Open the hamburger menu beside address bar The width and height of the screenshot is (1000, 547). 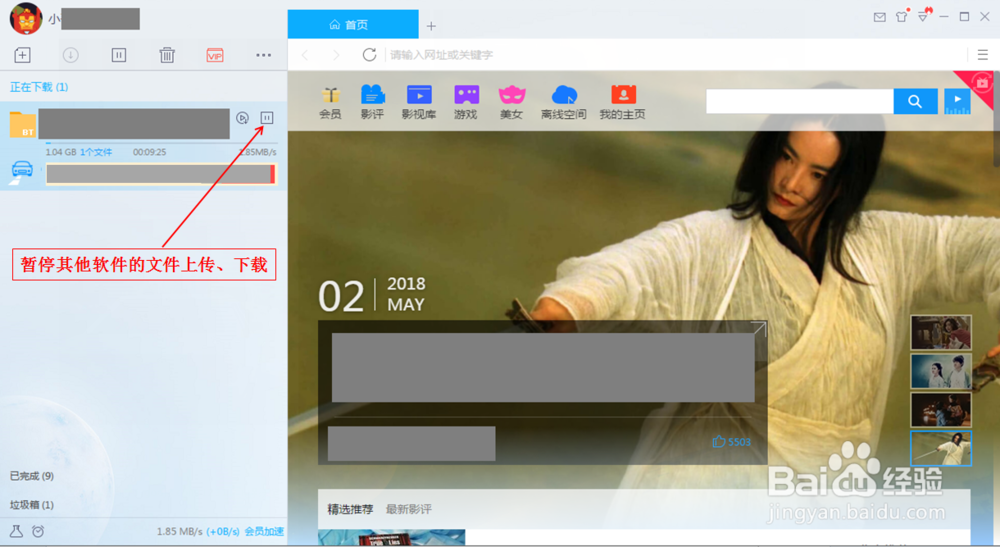point(983,55)
